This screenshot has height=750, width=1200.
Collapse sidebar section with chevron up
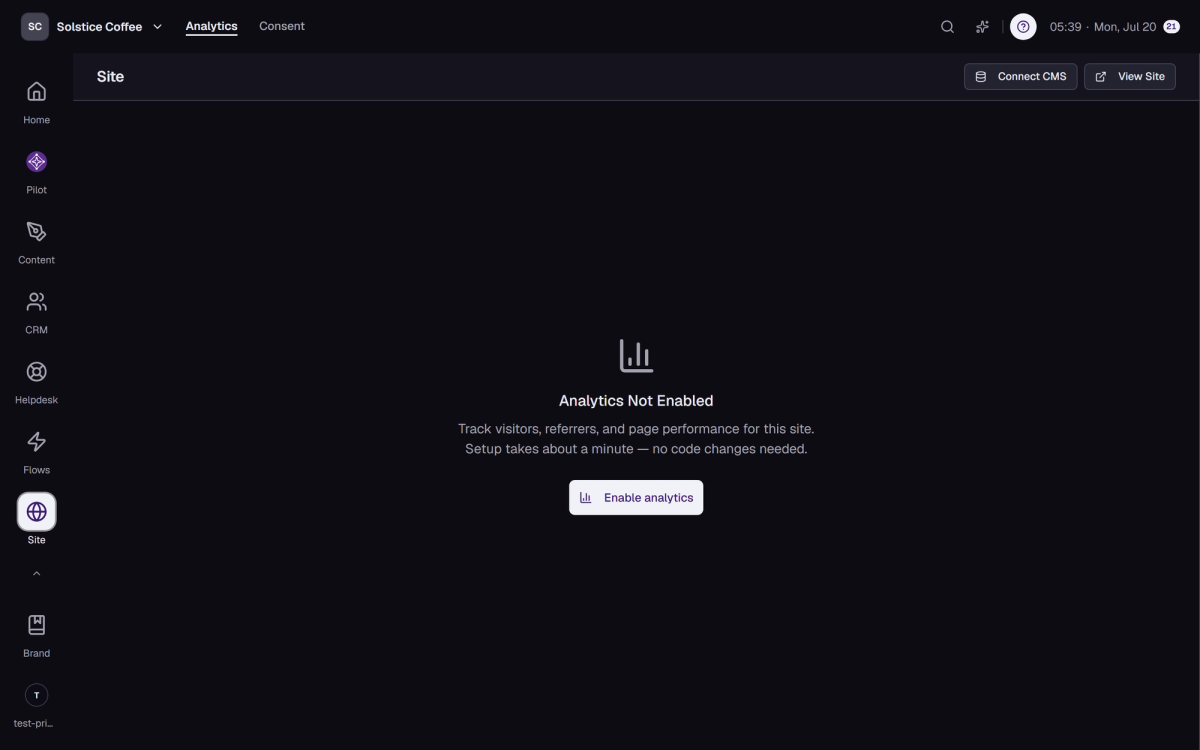pyautogui.click(x=36, y=574)
